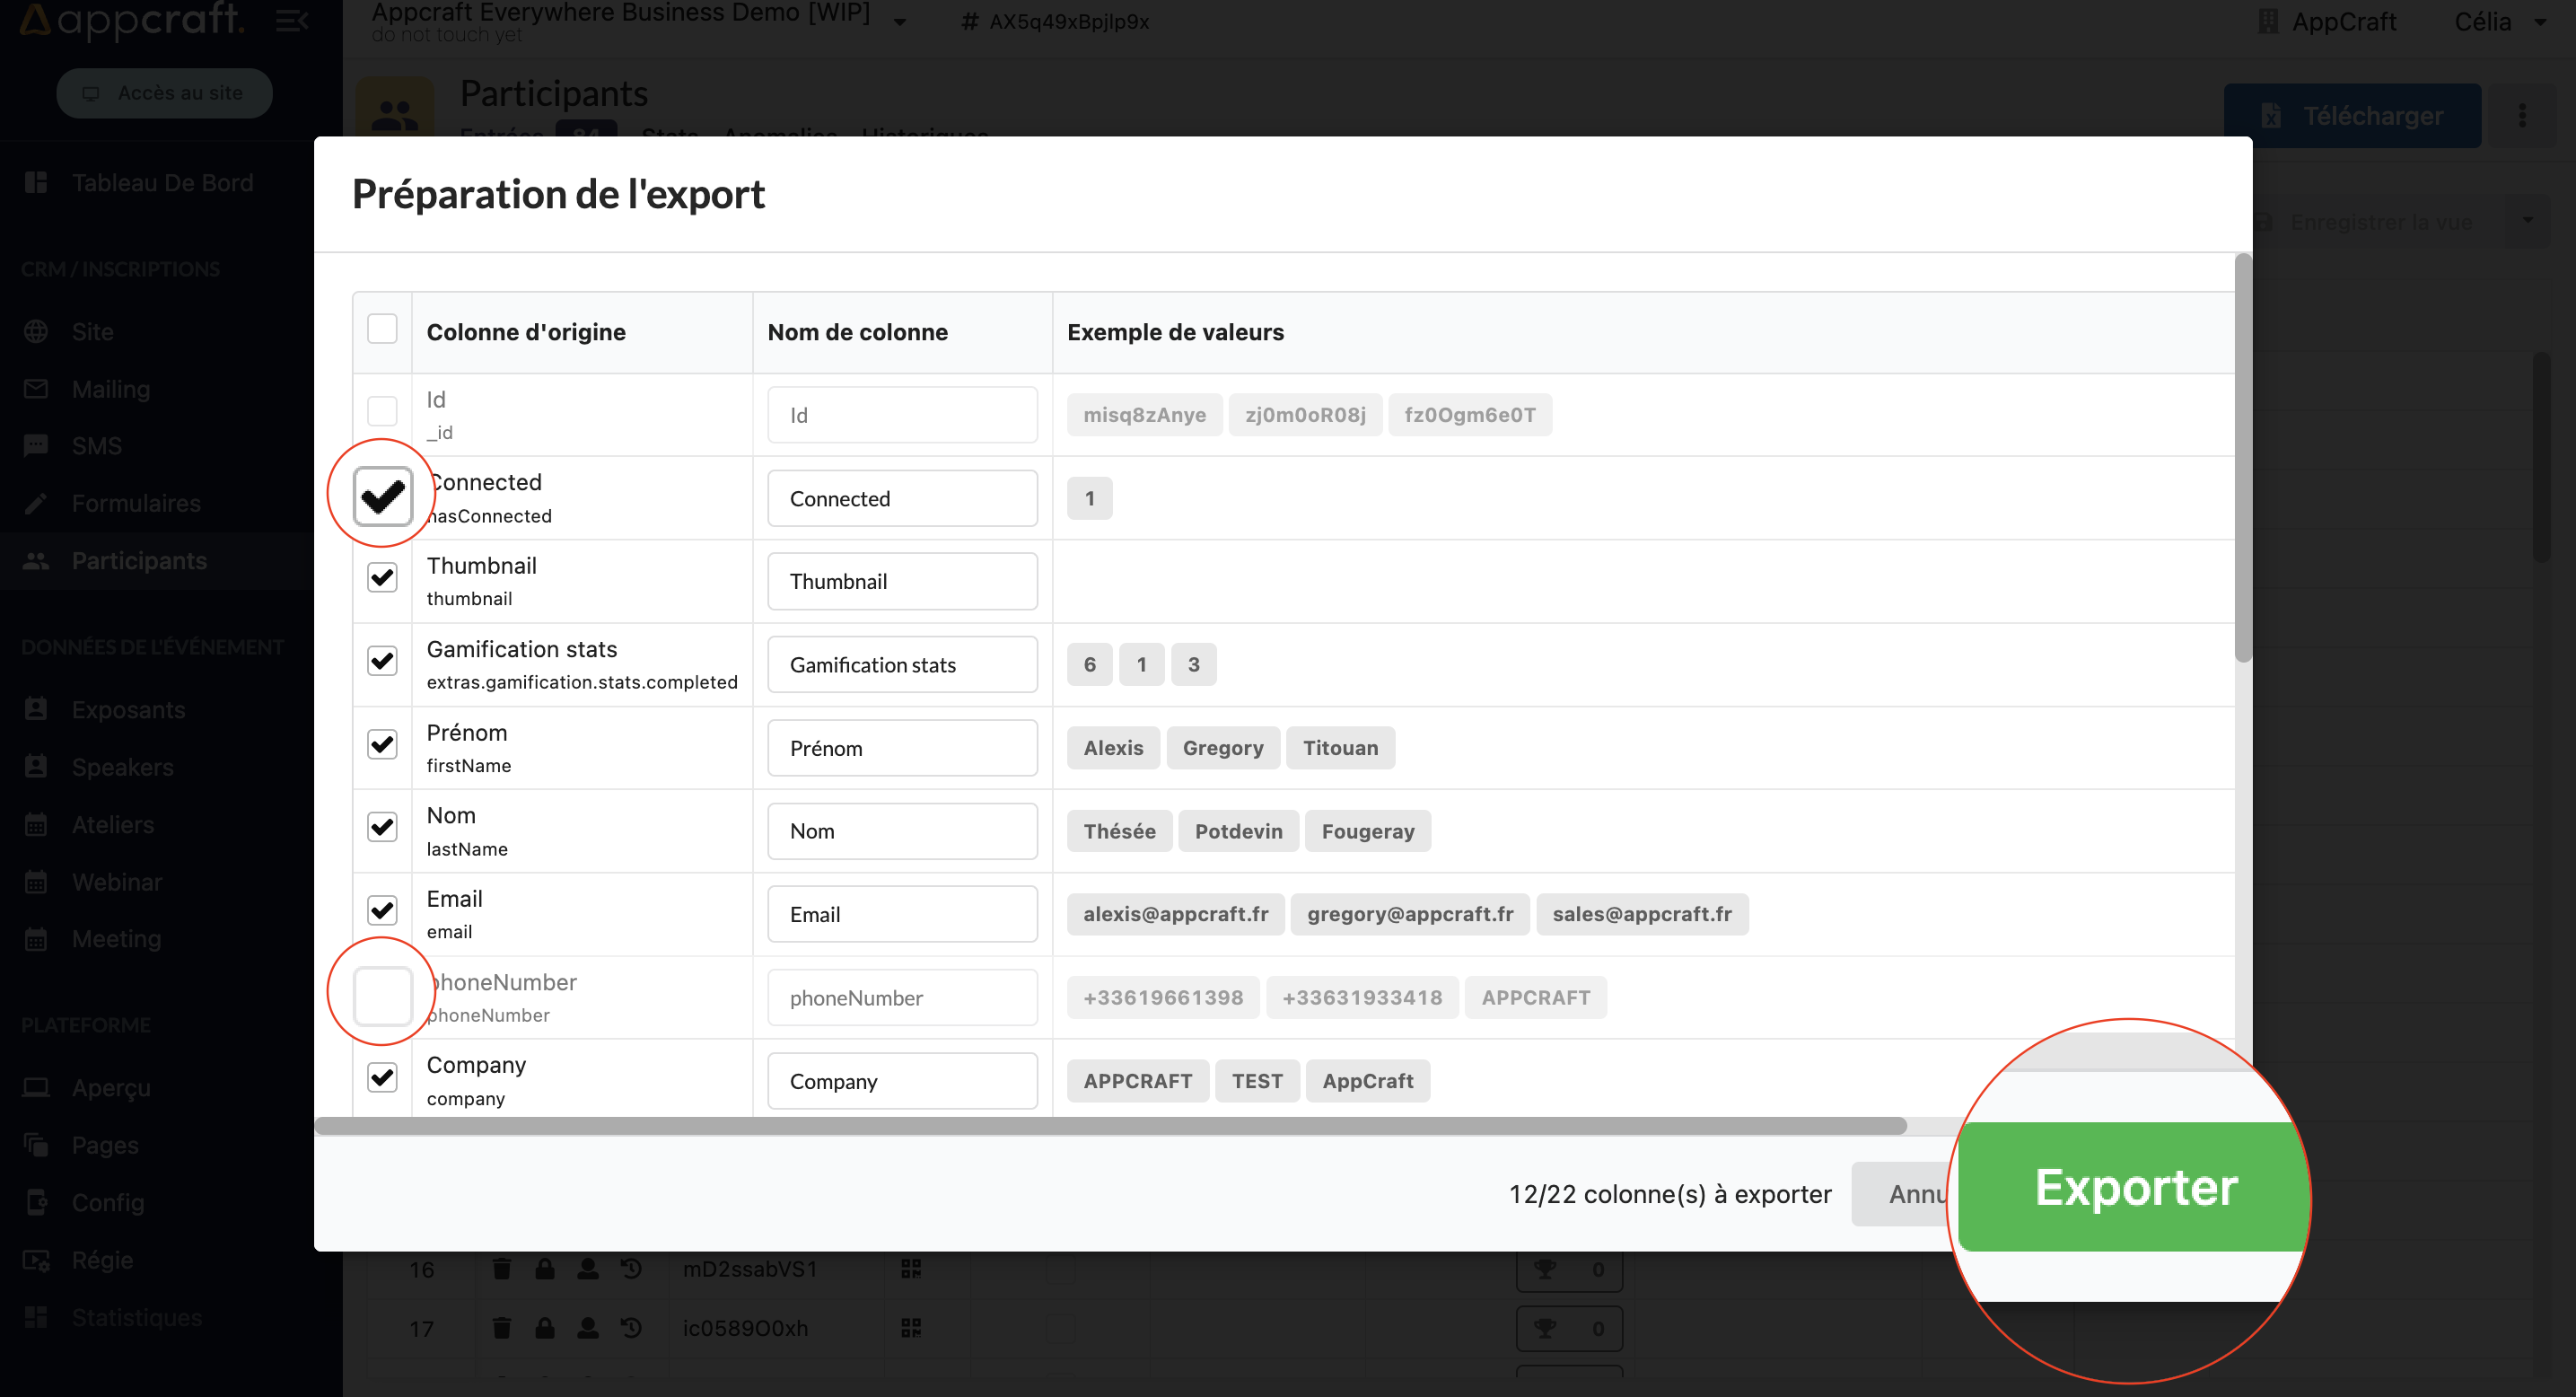This screenshot has width=2576, height=1397.
Task: Uncheck the Email column checkbox
Action: tap(382, 911)
